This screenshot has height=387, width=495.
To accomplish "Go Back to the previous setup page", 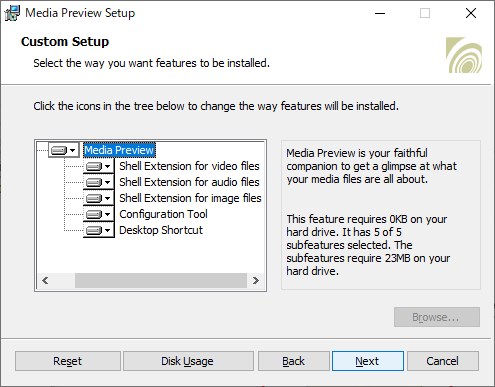I will (x=294, y=361).
